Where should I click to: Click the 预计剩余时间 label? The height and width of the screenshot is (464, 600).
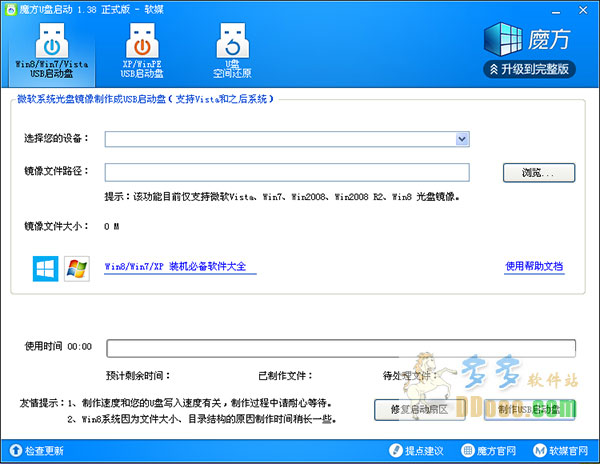click(138, 376)
